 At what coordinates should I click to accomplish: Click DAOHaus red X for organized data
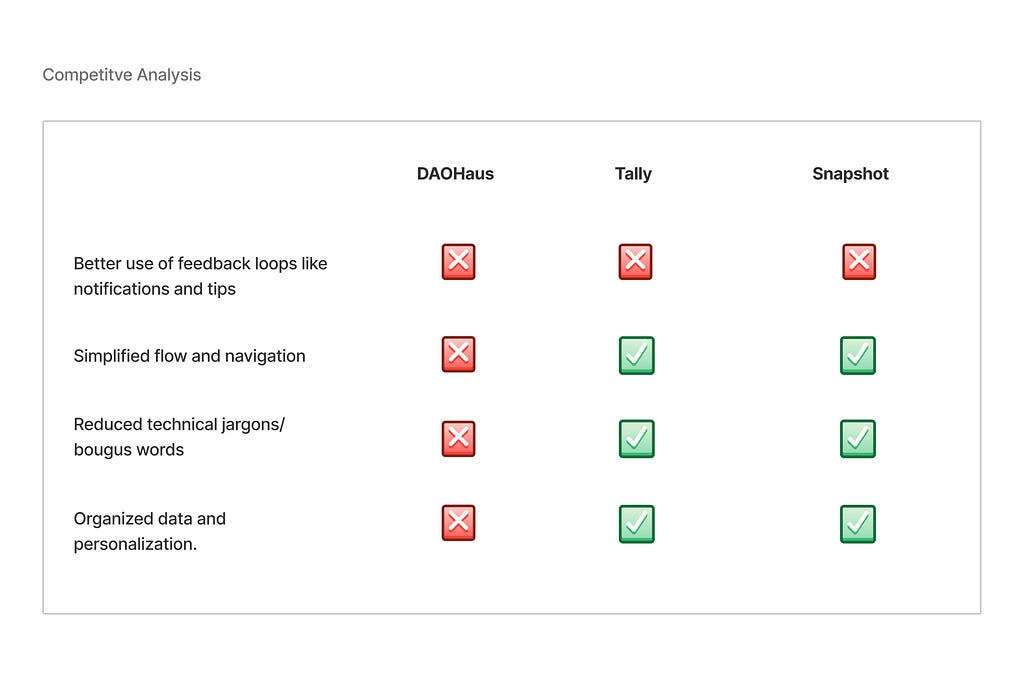458,523
